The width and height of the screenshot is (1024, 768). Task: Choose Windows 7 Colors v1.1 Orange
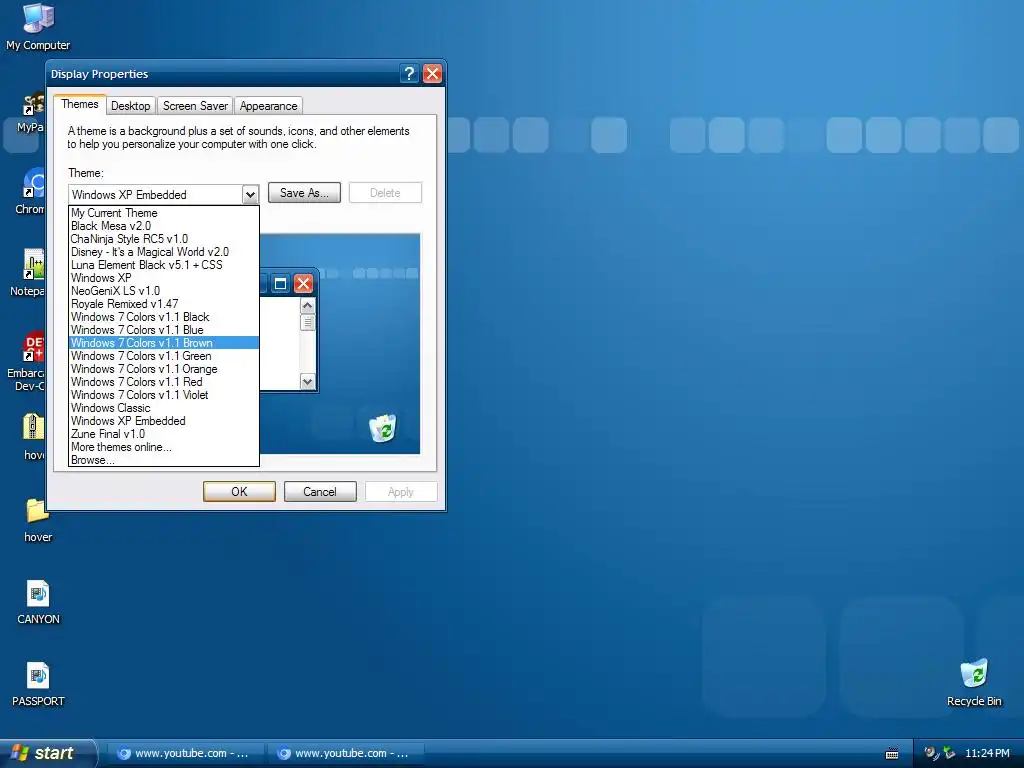[x=164, y=369]
